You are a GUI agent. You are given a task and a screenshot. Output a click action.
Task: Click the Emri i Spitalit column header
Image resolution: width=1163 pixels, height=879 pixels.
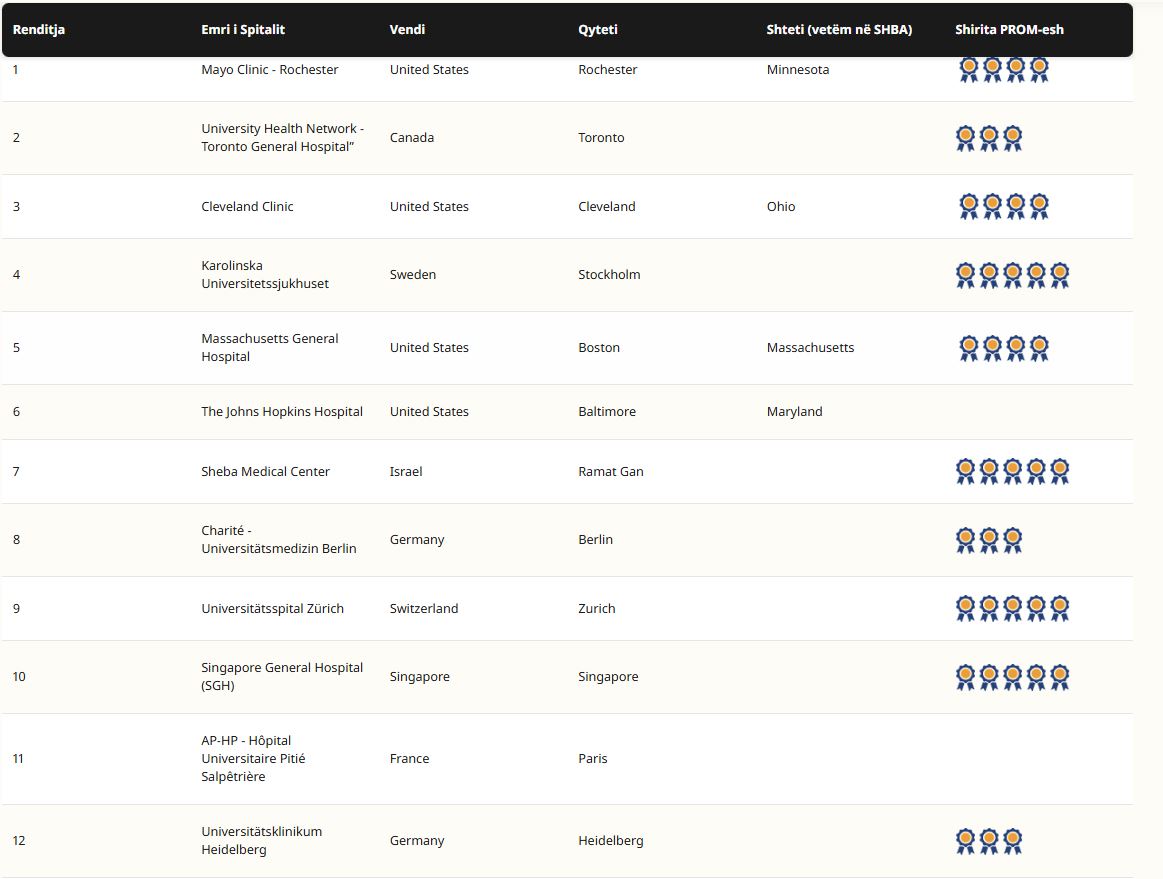pos(243,30)
